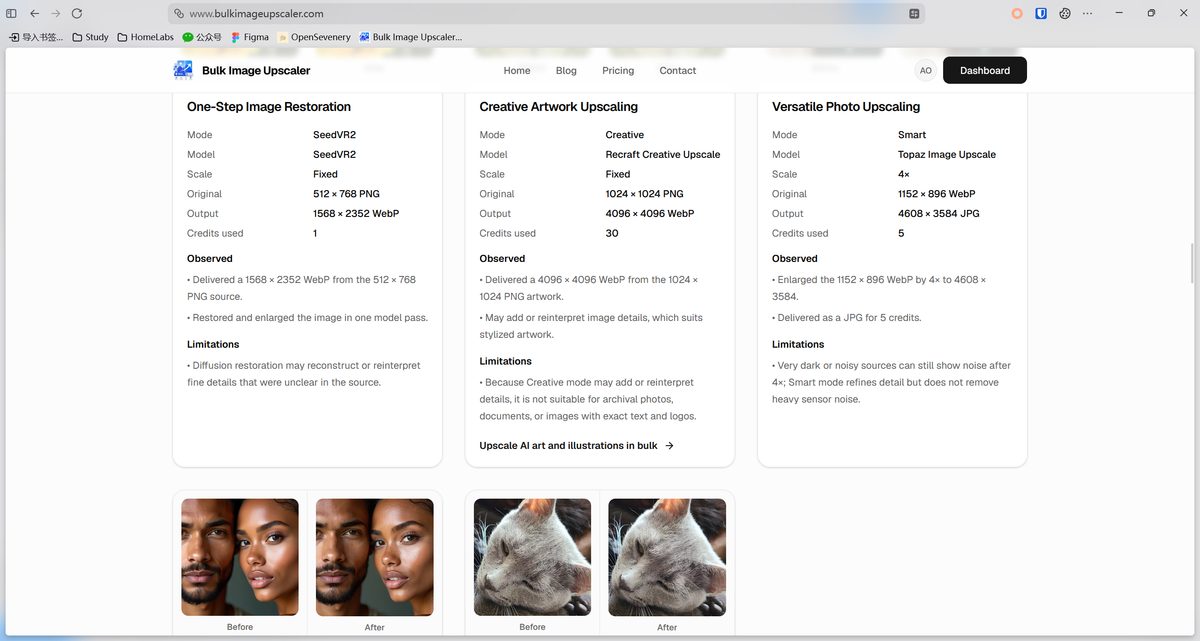Open the Pricing nav item
Screen dimensions: 1200x641
618,70
